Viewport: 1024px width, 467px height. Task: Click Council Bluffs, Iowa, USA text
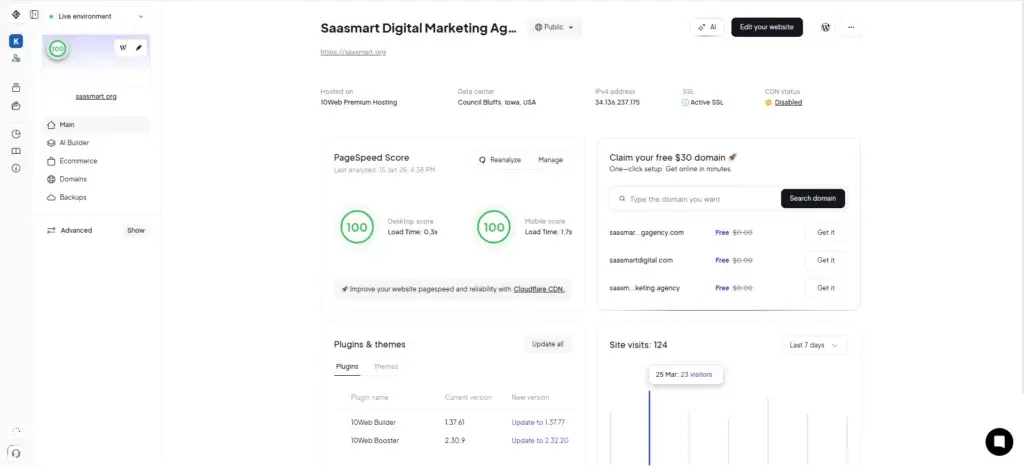pos(497,103)
